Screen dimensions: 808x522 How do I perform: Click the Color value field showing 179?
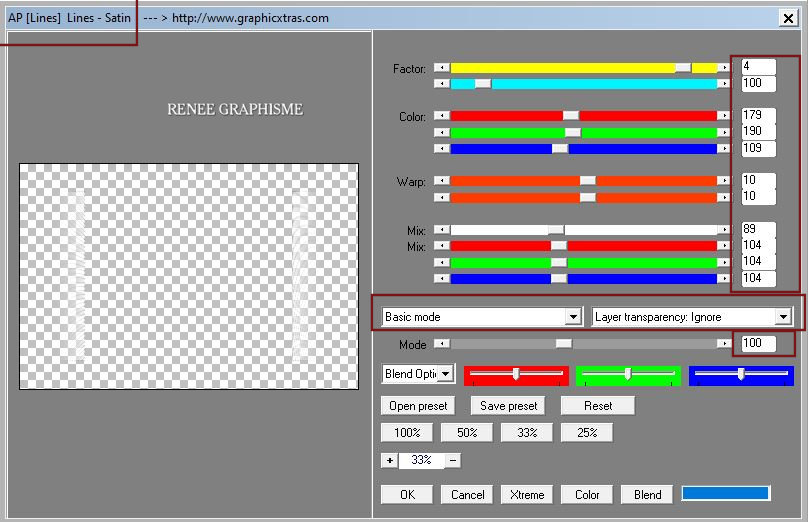point(758,115)
